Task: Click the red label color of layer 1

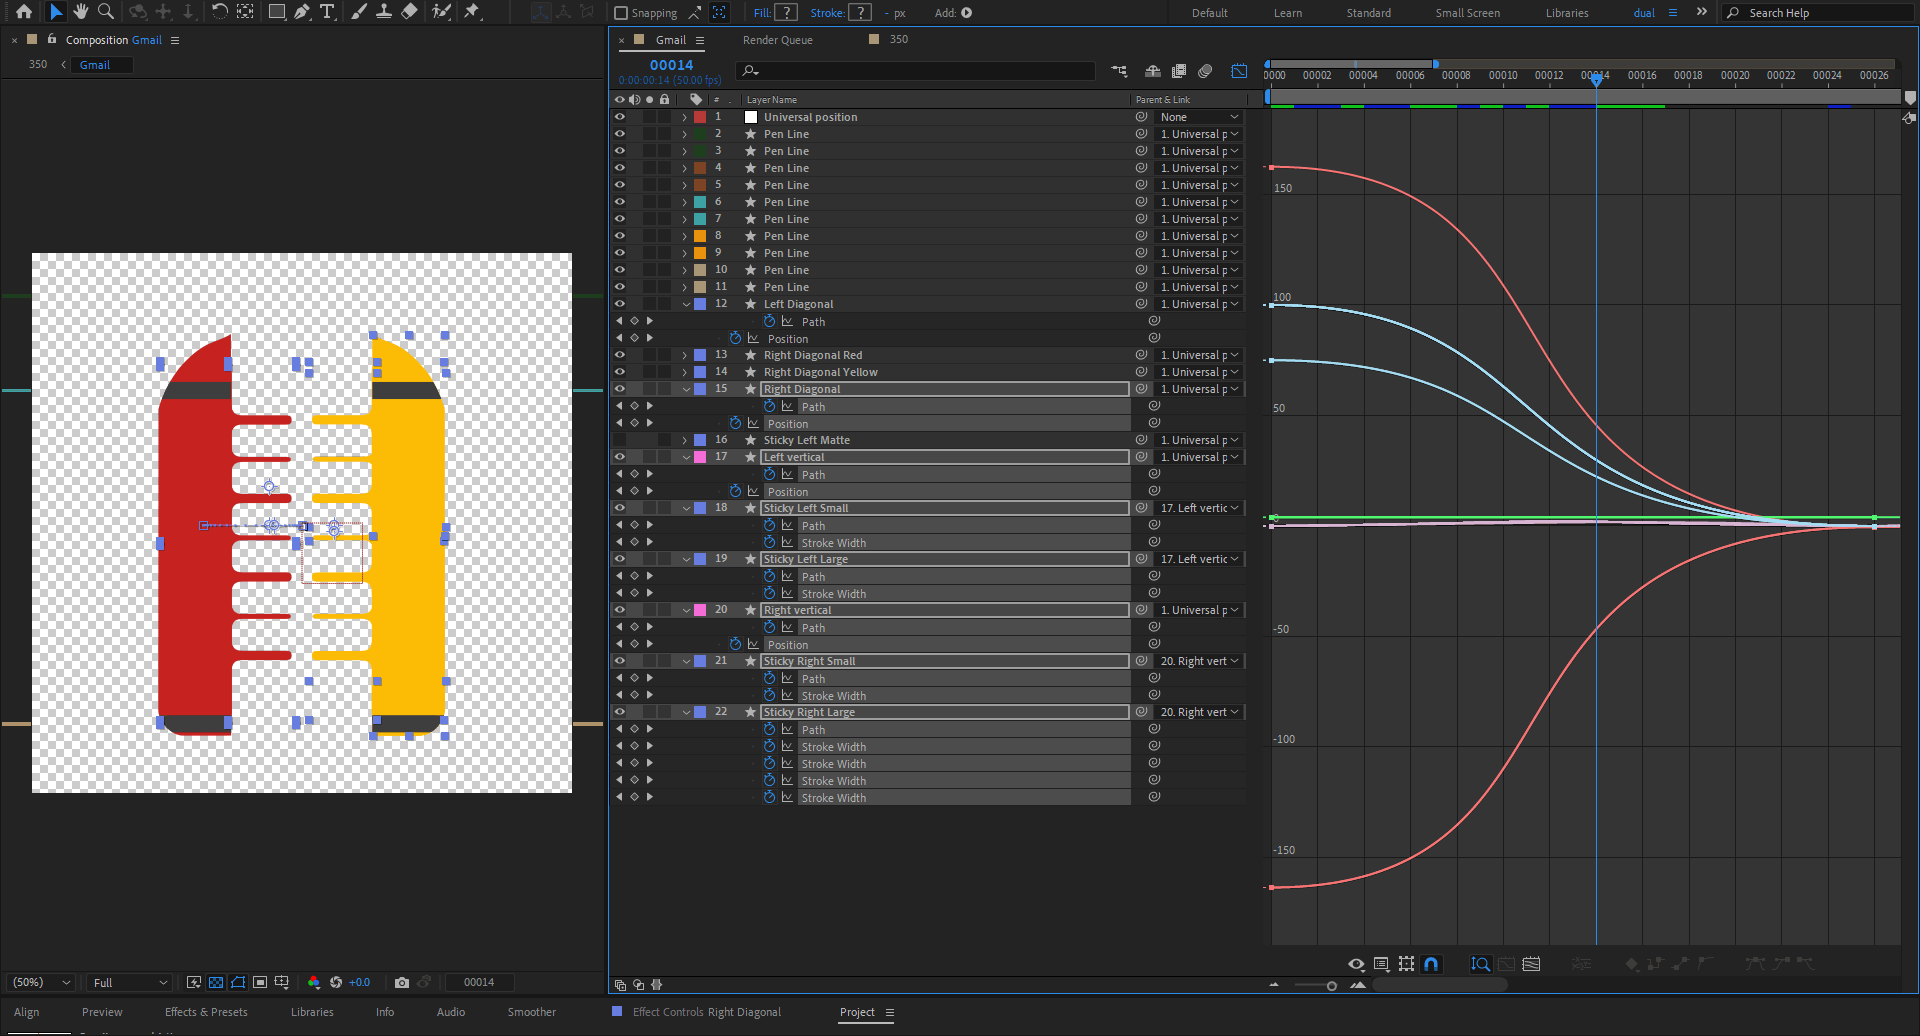Action: coord(700,117)
